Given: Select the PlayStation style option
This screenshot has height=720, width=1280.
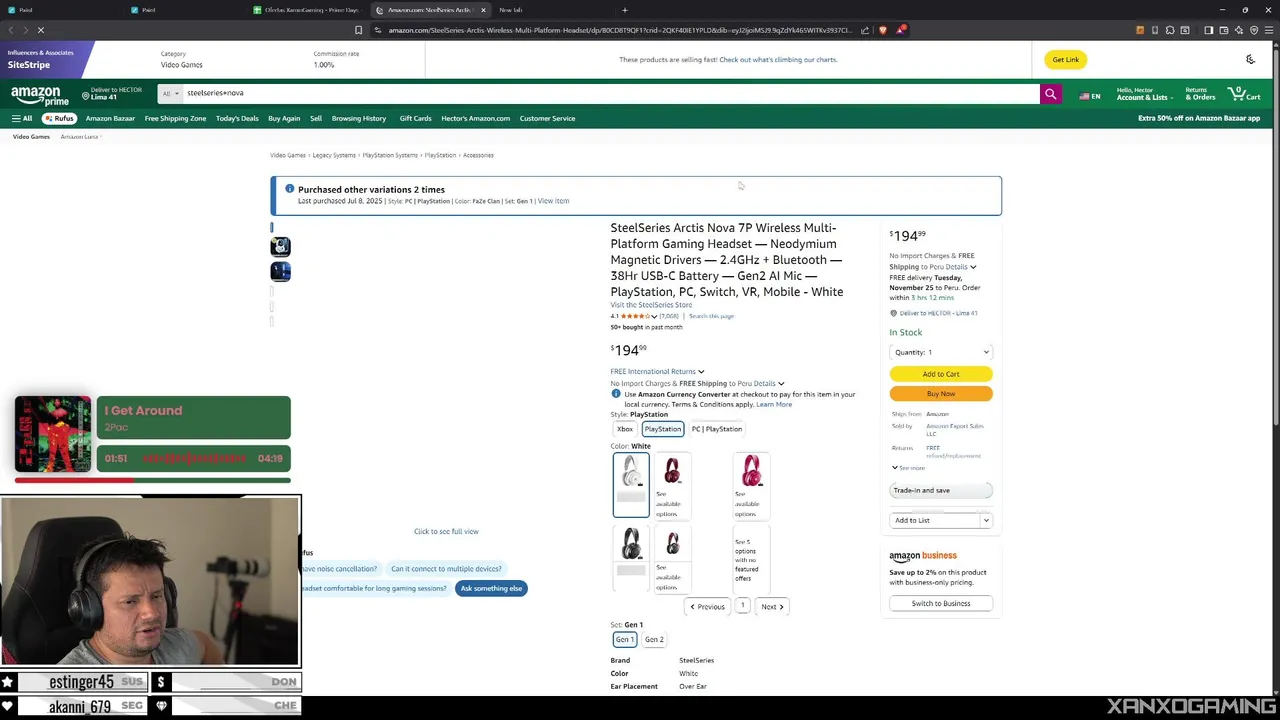Looking at the screenshot, I should click(662, 429).
